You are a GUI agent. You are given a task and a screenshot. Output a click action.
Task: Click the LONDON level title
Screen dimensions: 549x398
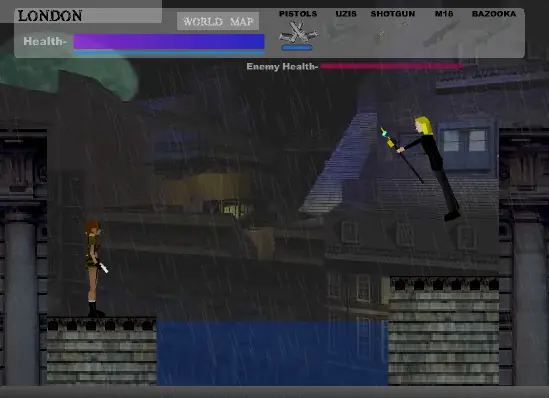tap(50, 16)
